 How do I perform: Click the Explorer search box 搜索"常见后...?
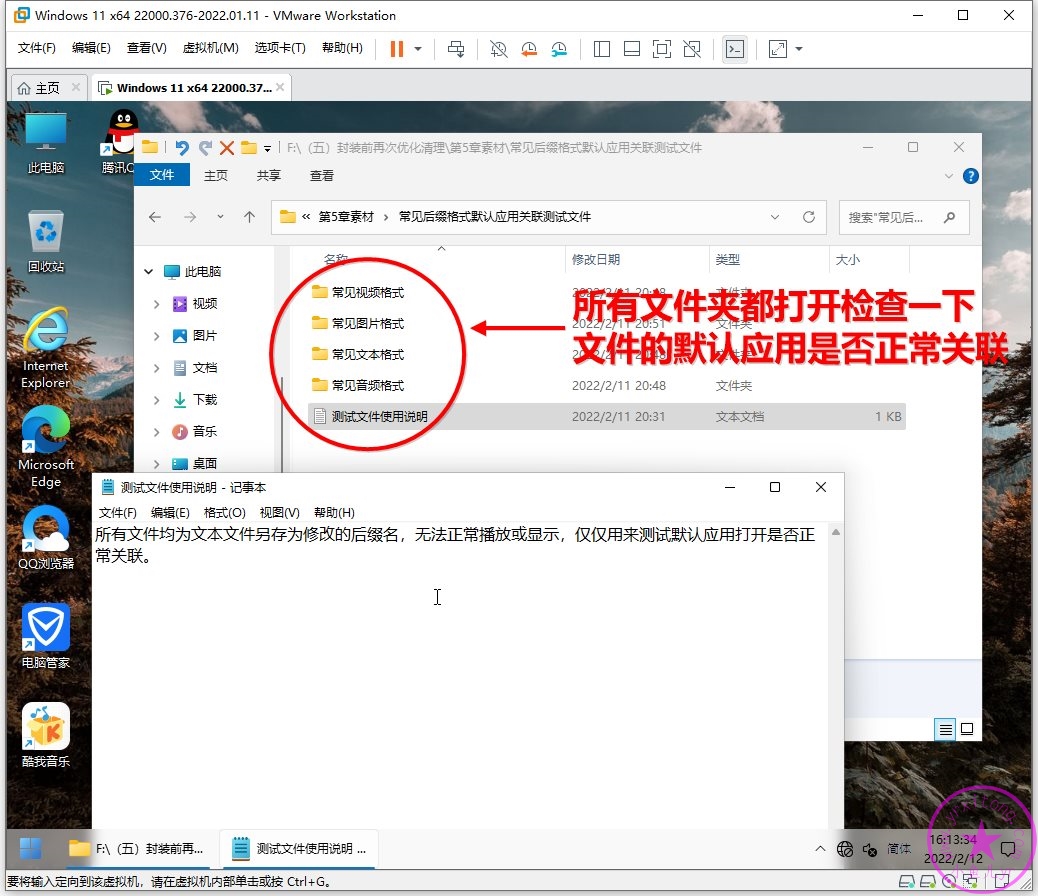[904, 217]
